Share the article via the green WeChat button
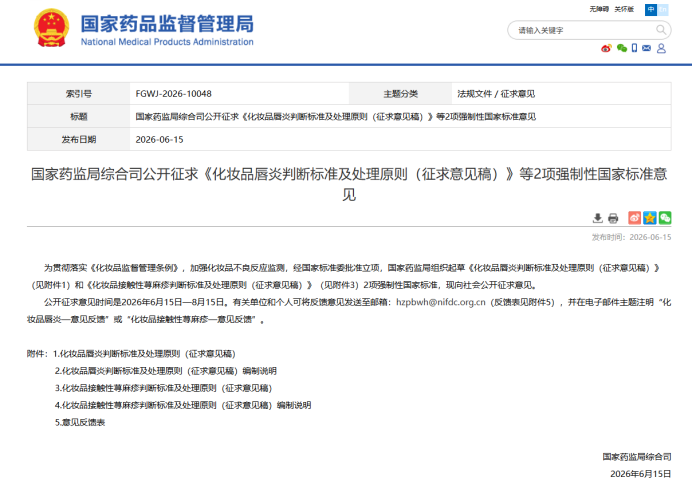692x481 pixels. (665, 218)
